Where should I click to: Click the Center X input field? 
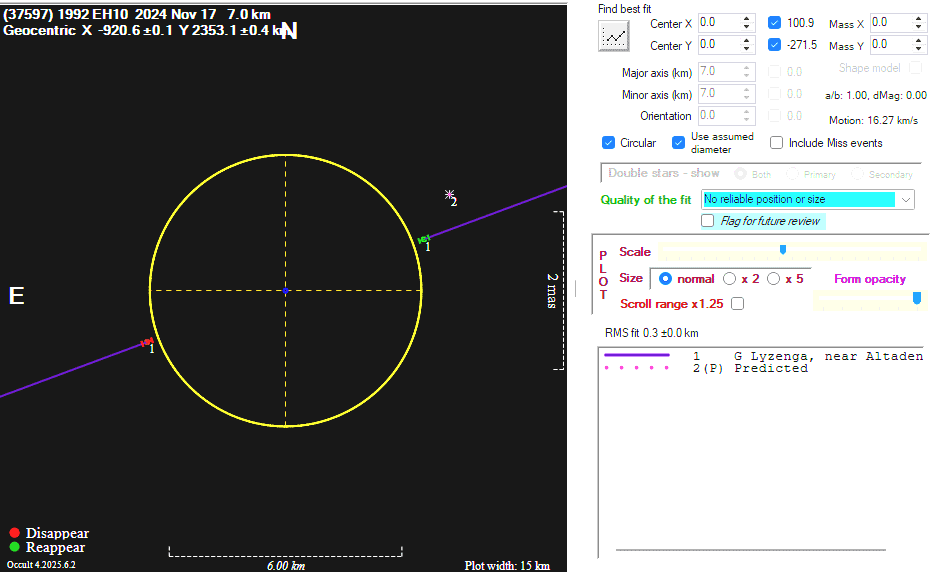click(x=719, y=23)
